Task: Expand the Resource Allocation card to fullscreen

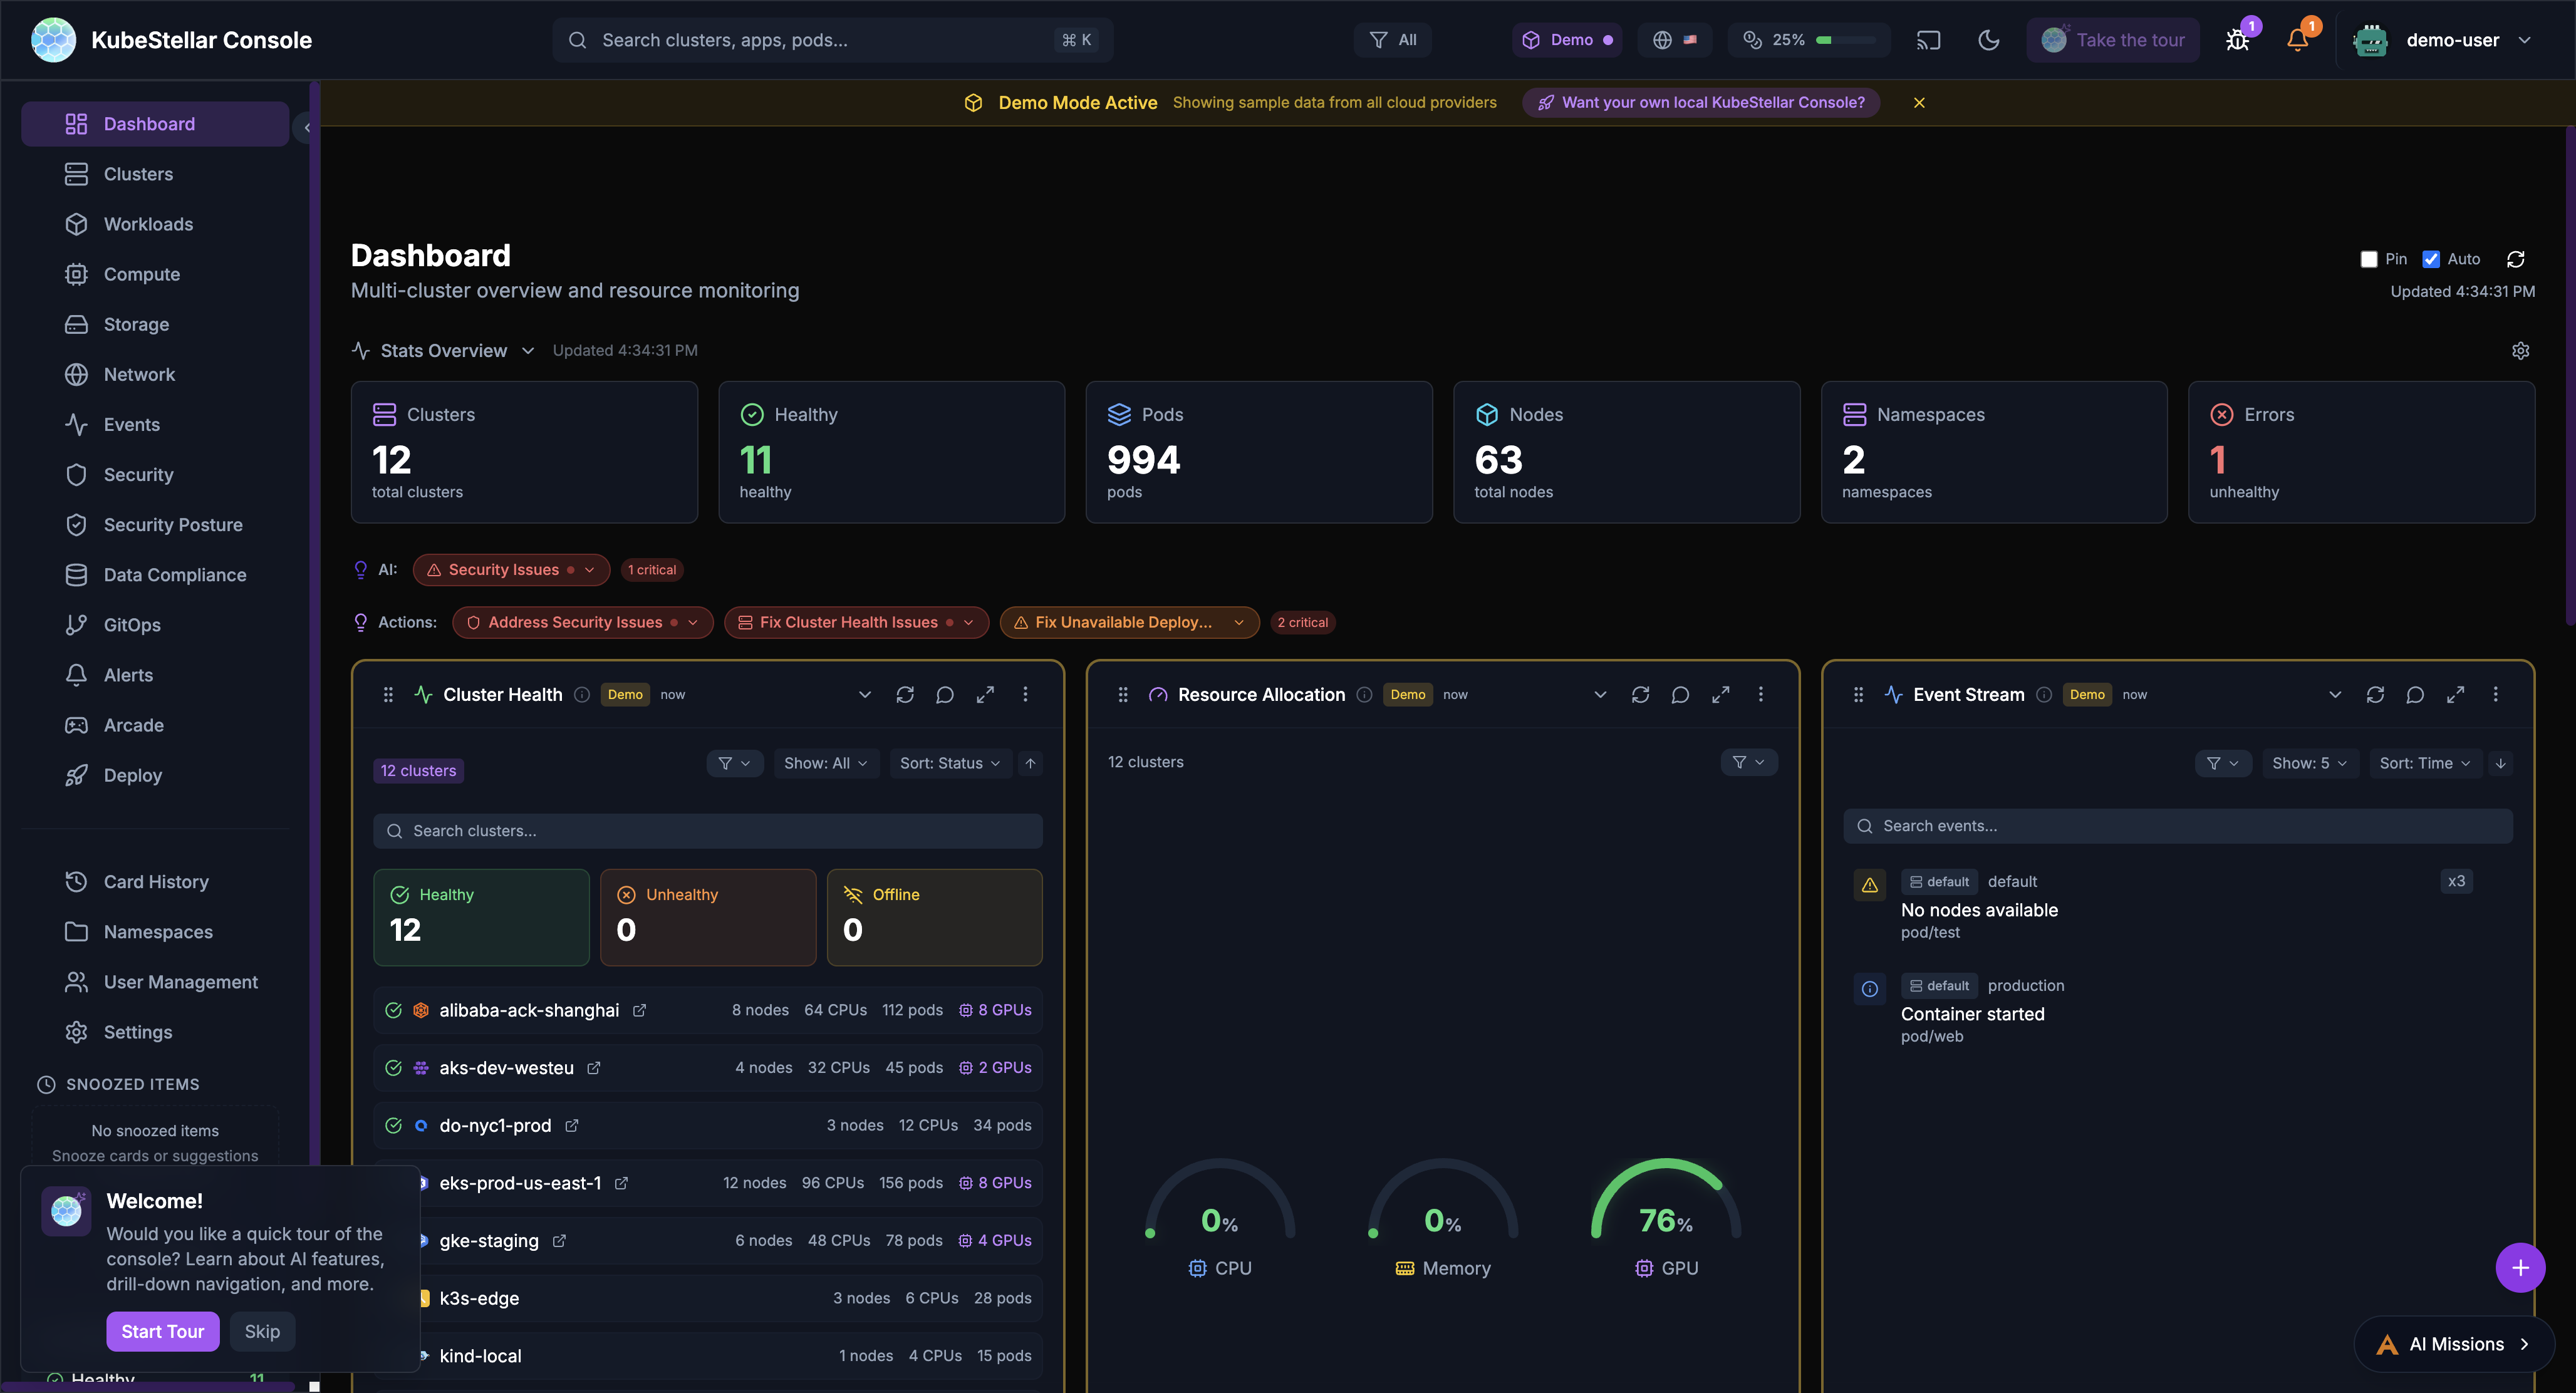Action: (1721, 694)
